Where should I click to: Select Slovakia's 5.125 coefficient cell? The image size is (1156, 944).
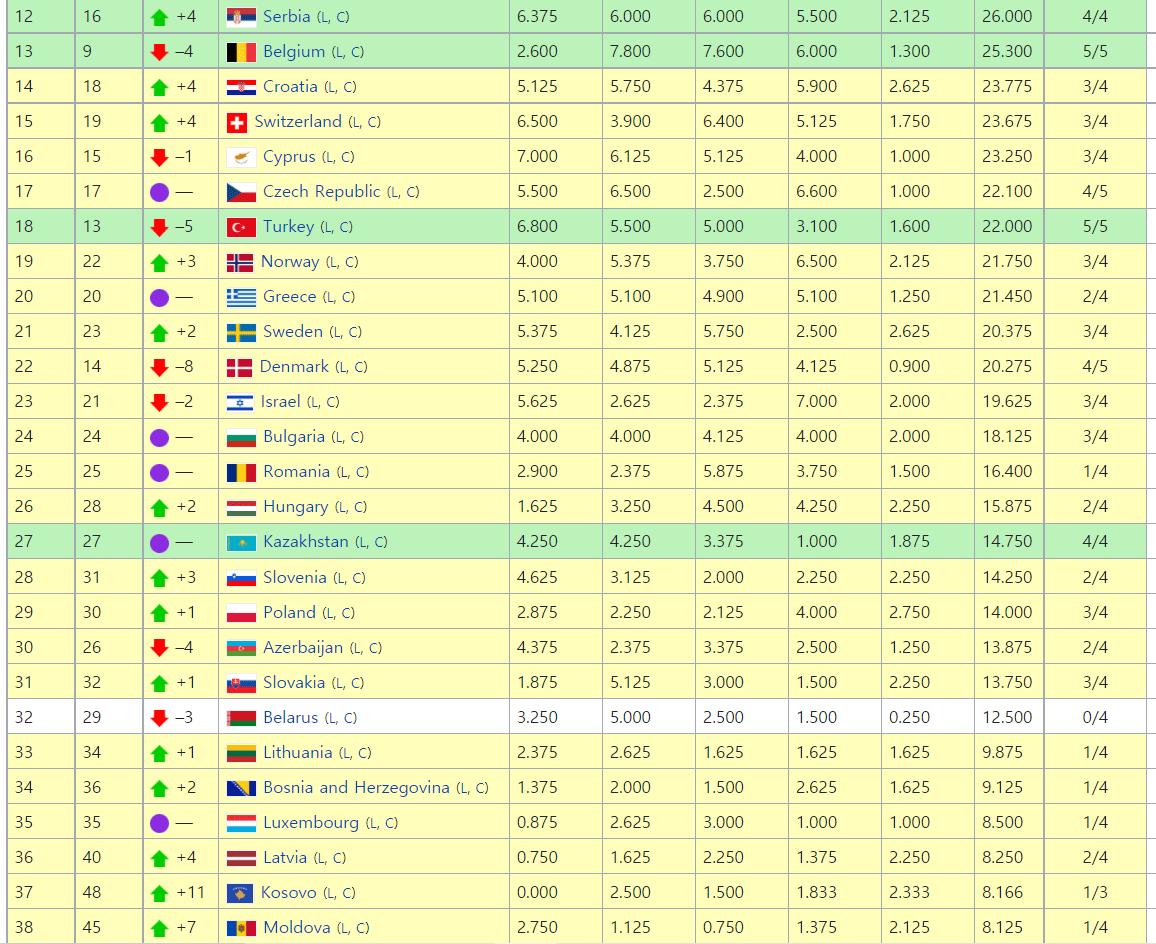point(649,682)
